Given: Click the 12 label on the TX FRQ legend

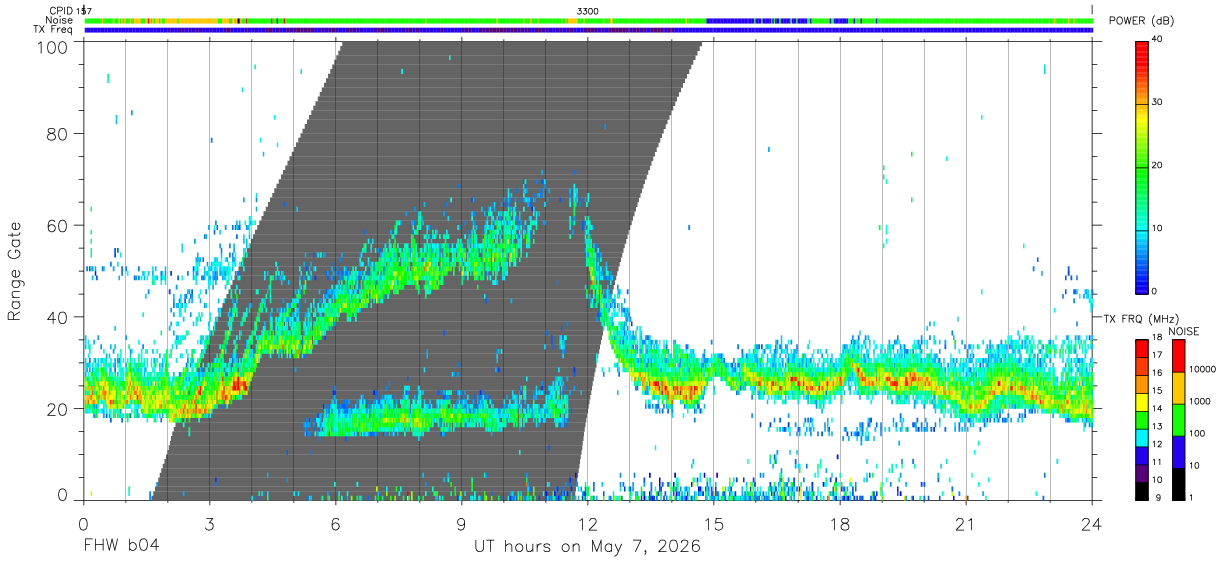Looking at the screenshot, I should 1157,444.
